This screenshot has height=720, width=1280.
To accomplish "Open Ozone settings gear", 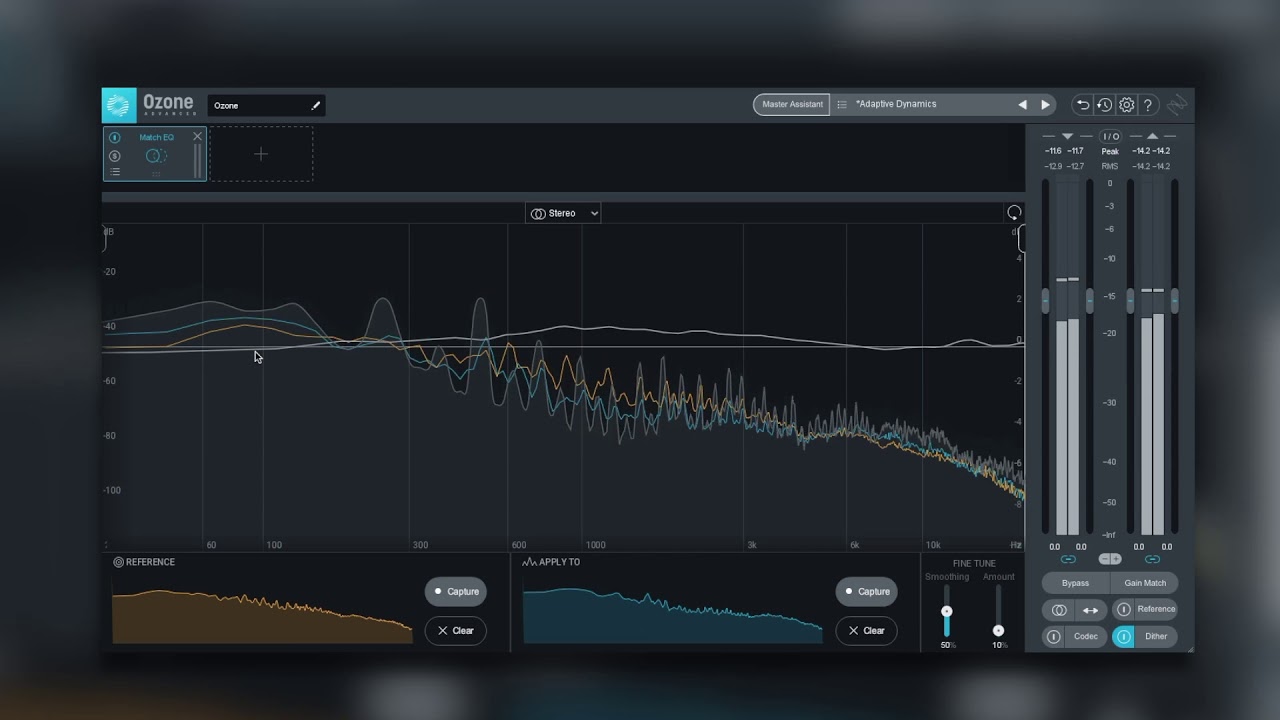I will tap(1127, 104).
